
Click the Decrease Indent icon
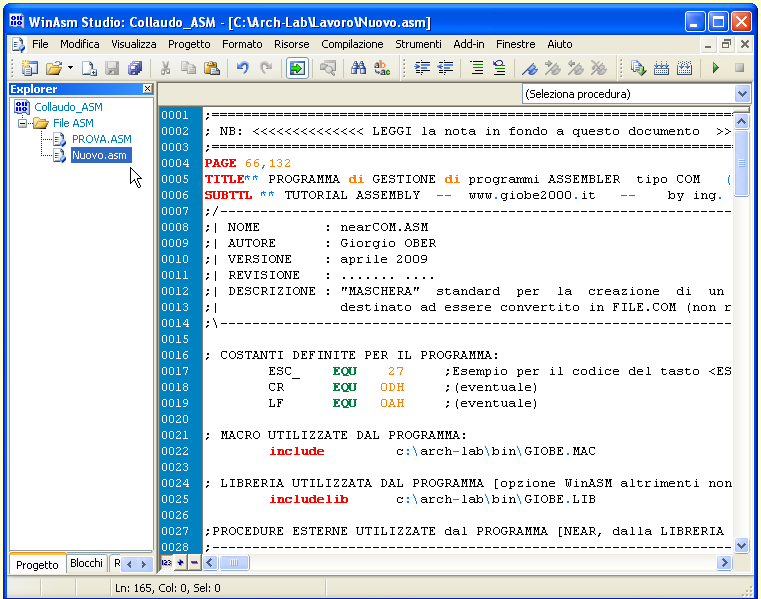(446, 68)
